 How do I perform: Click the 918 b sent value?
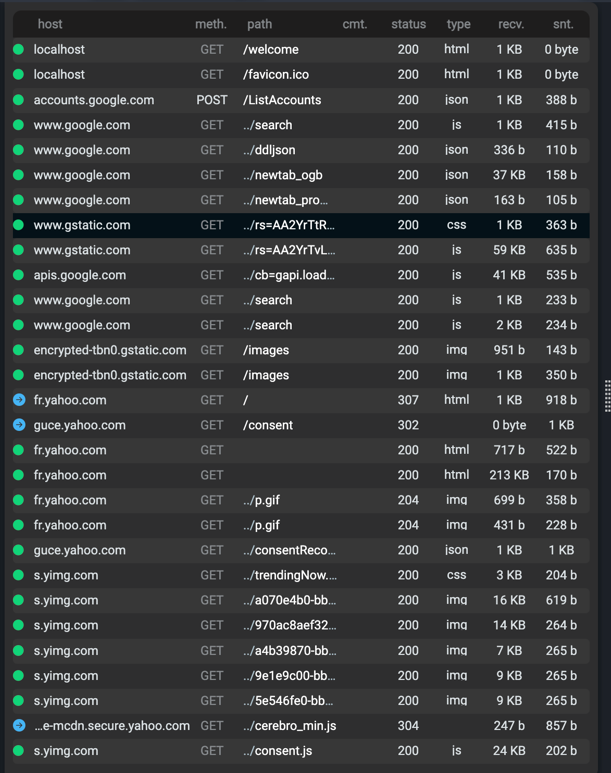click(561, 400)
